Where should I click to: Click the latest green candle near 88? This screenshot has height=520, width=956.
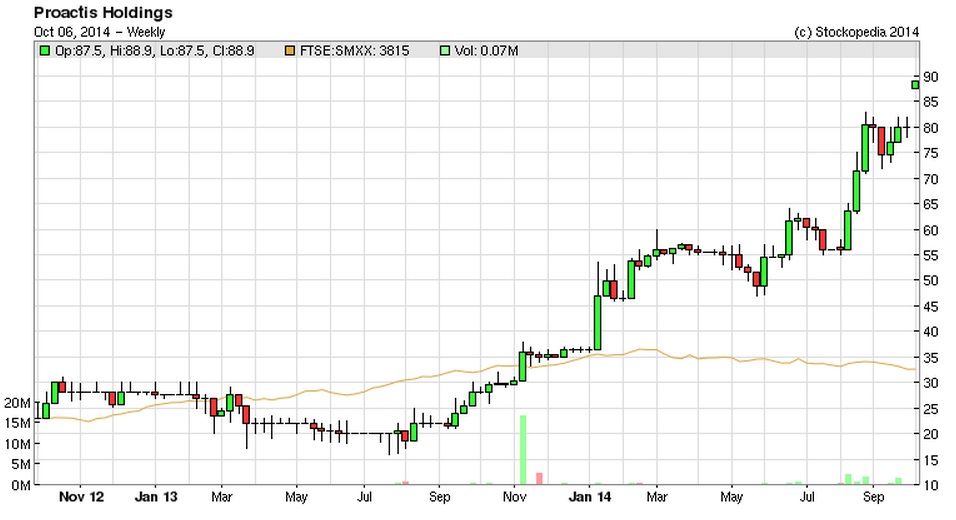coord(915,85)
